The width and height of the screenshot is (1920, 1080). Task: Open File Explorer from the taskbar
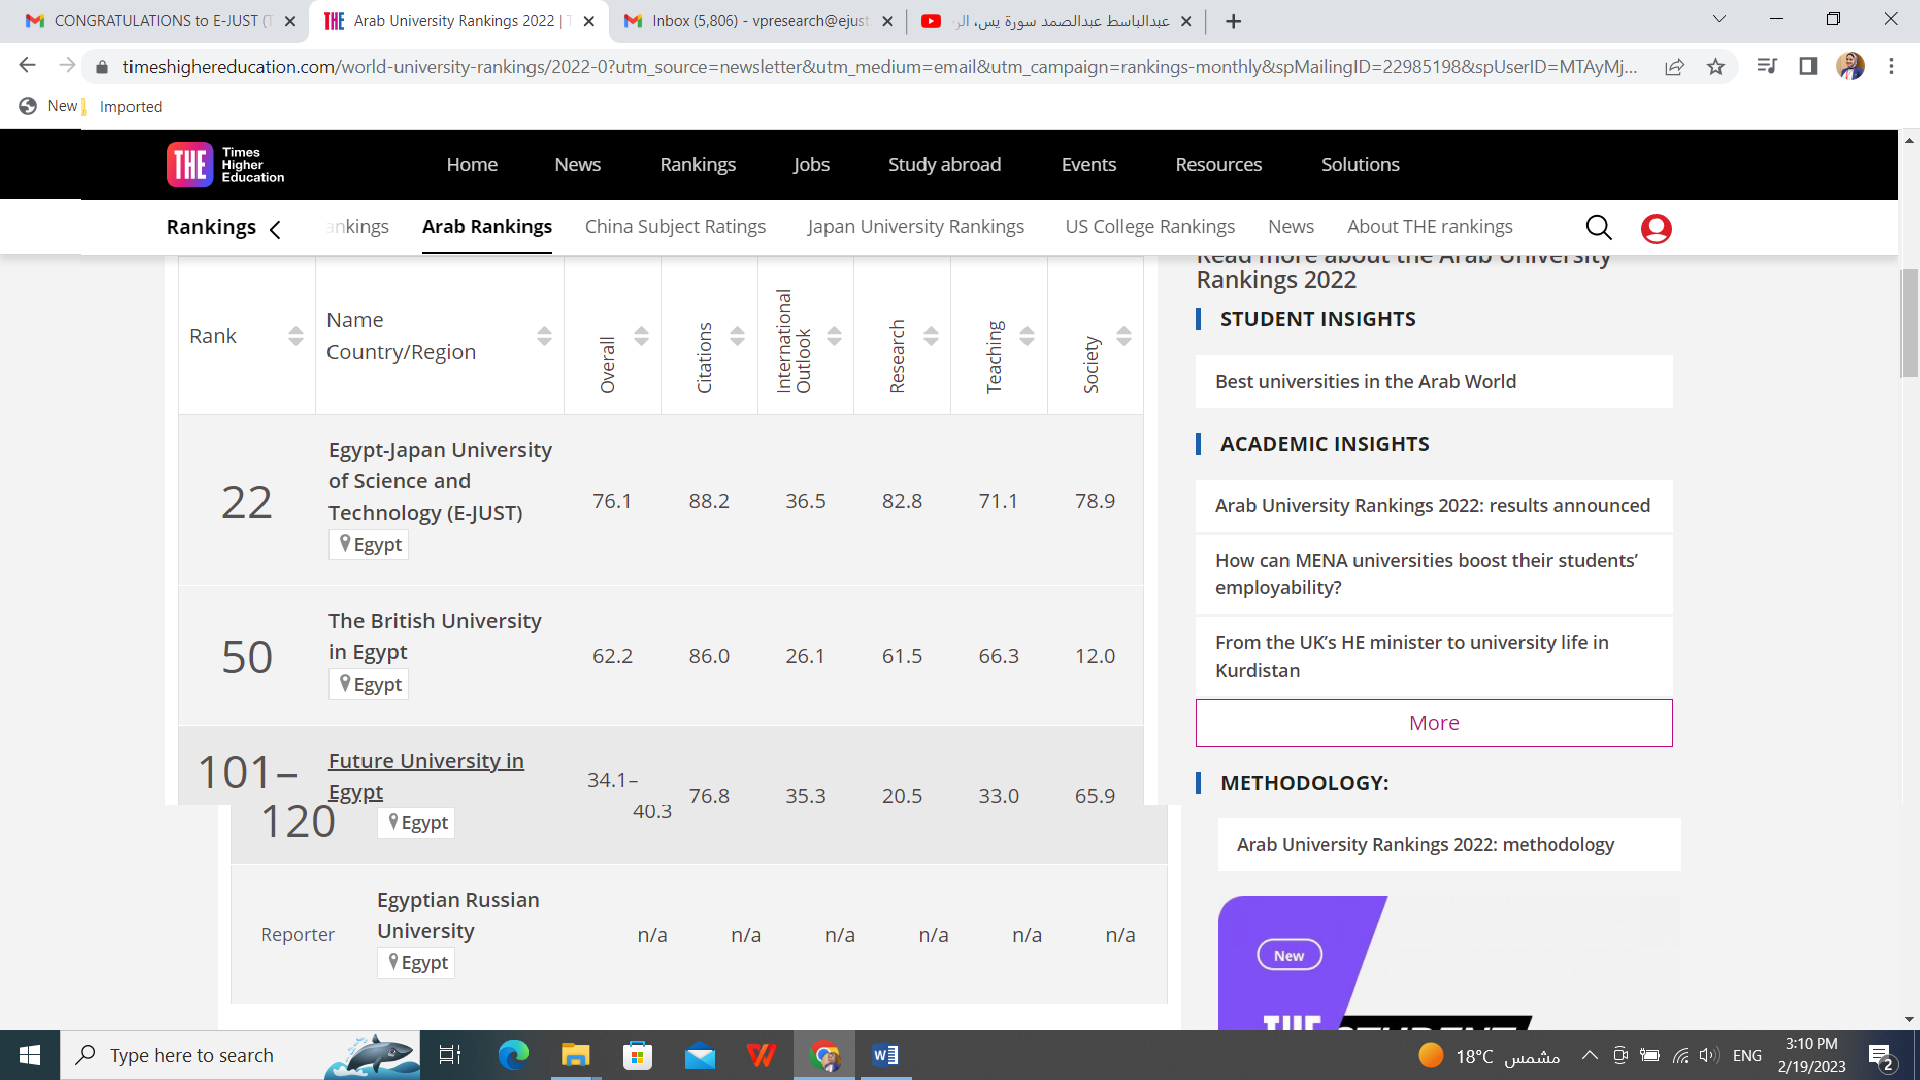tap(575, 1055)
